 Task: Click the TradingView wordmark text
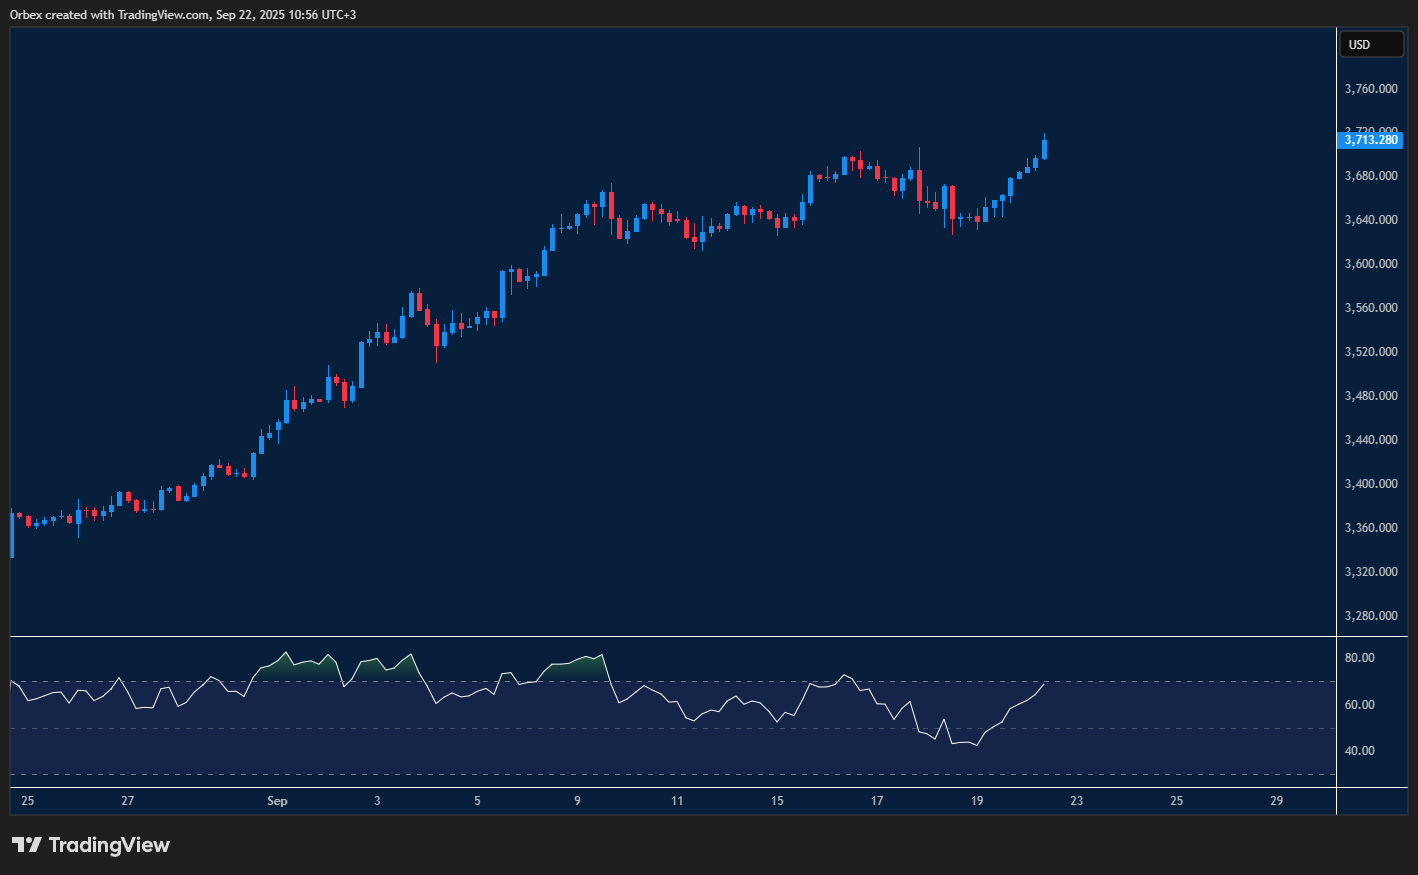pyautogui.click(x=109, y=845)
